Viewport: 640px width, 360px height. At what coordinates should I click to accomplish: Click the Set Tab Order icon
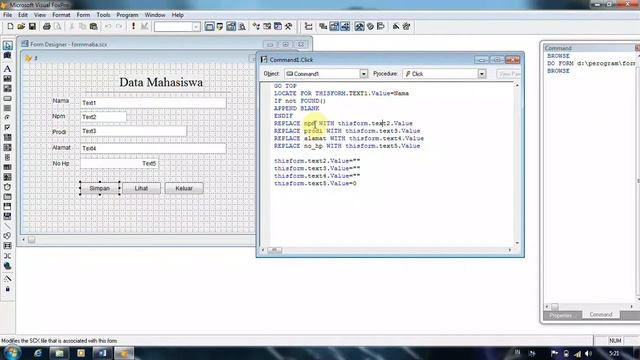click(309, 27)
